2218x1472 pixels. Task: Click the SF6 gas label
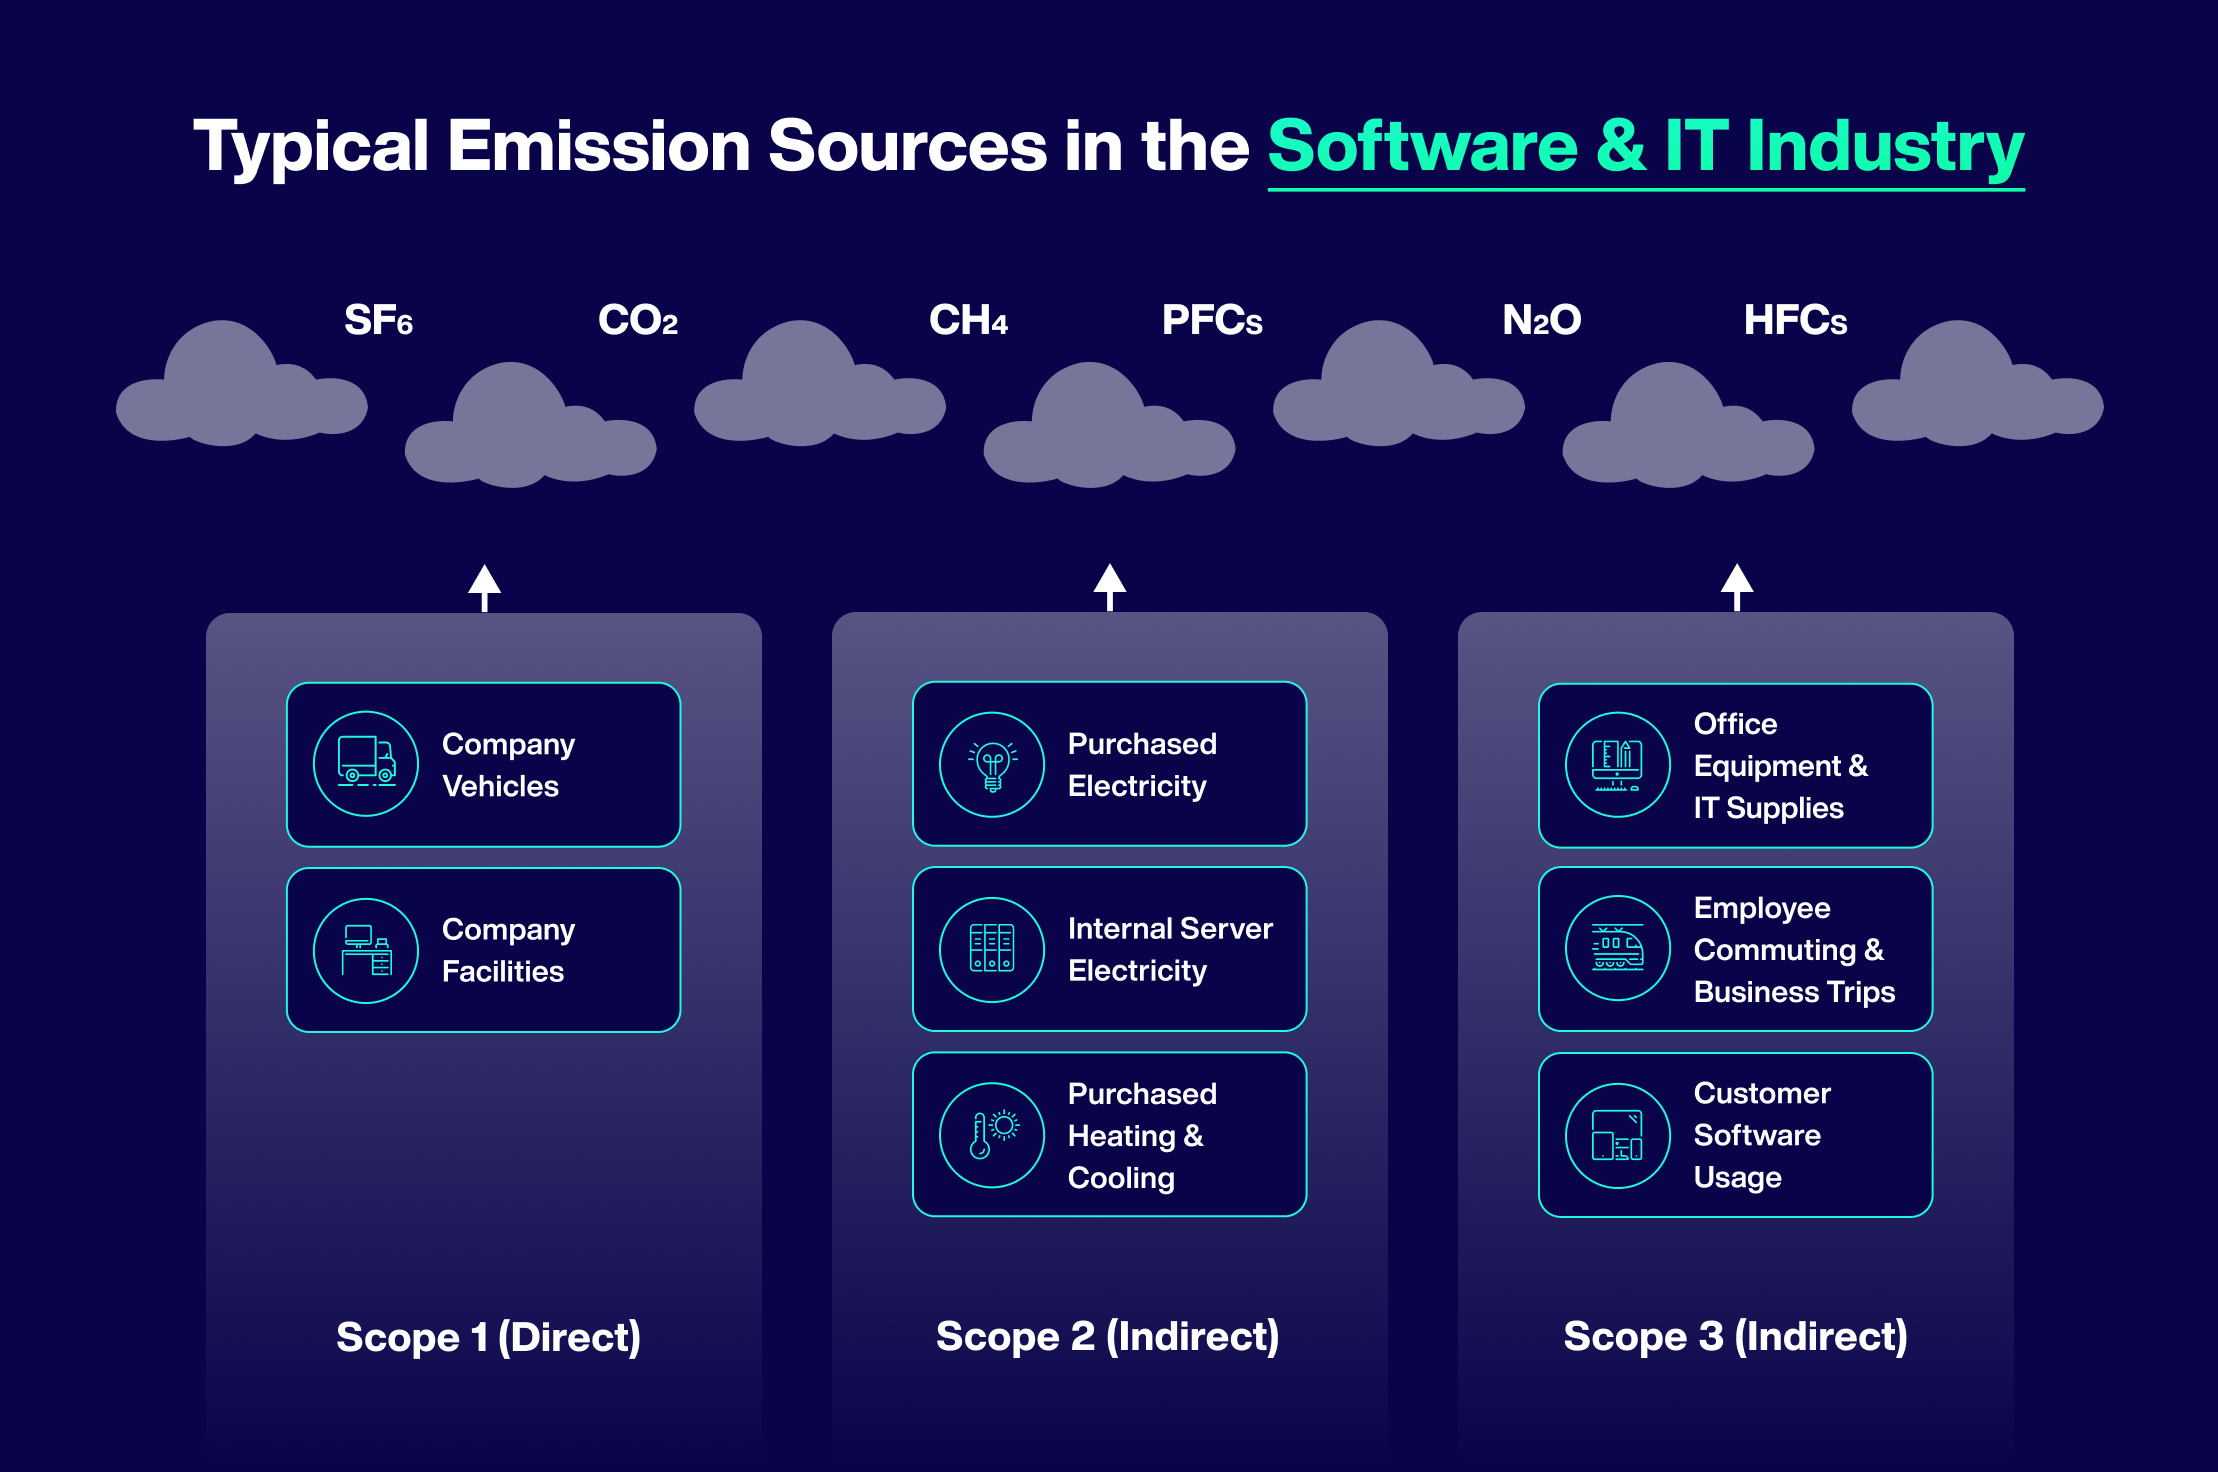pyautogui.click(x=378, y=320)
